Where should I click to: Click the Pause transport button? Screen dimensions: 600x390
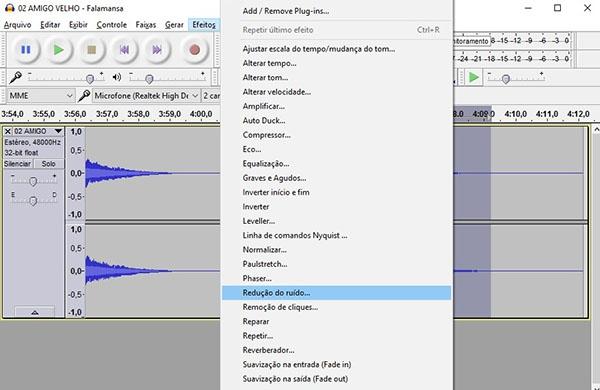pos(26,50)
